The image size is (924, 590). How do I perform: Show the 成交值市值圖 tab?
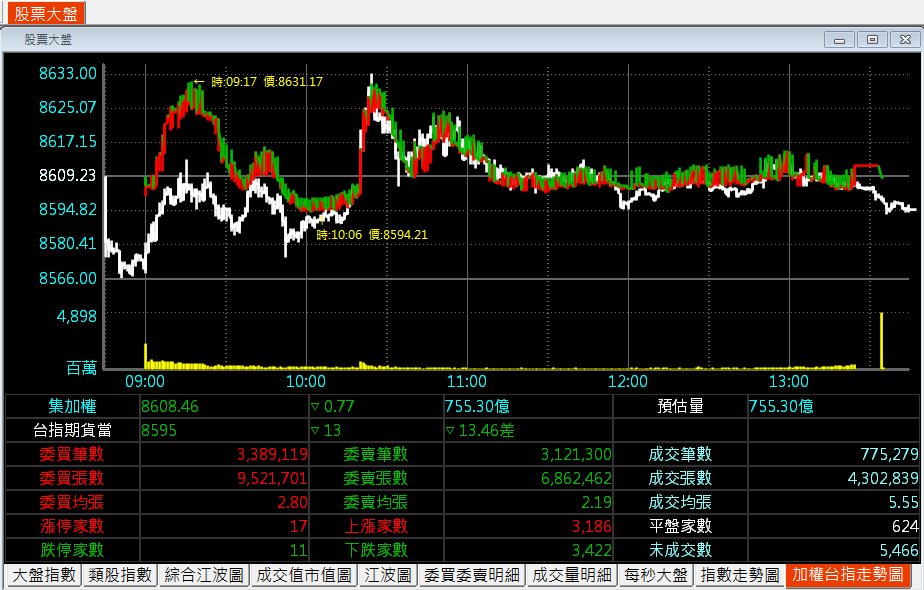pyautogui.click(x=304, y=575)
